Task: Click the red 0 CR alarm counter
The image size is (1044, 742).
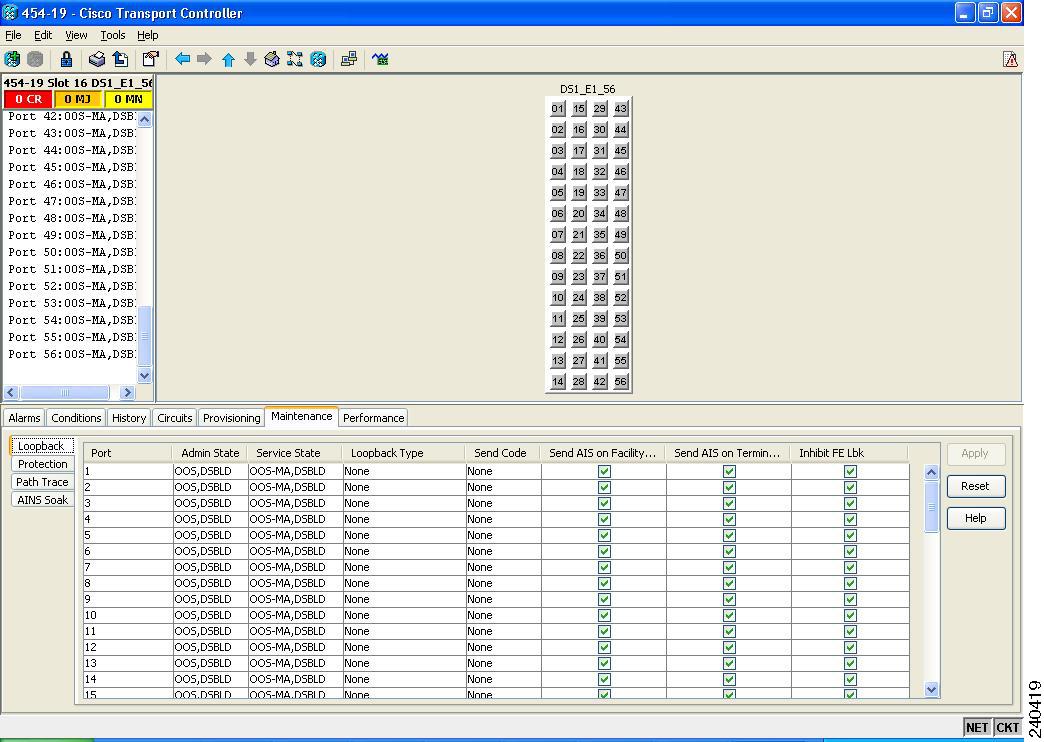Action: coord(28,99)
